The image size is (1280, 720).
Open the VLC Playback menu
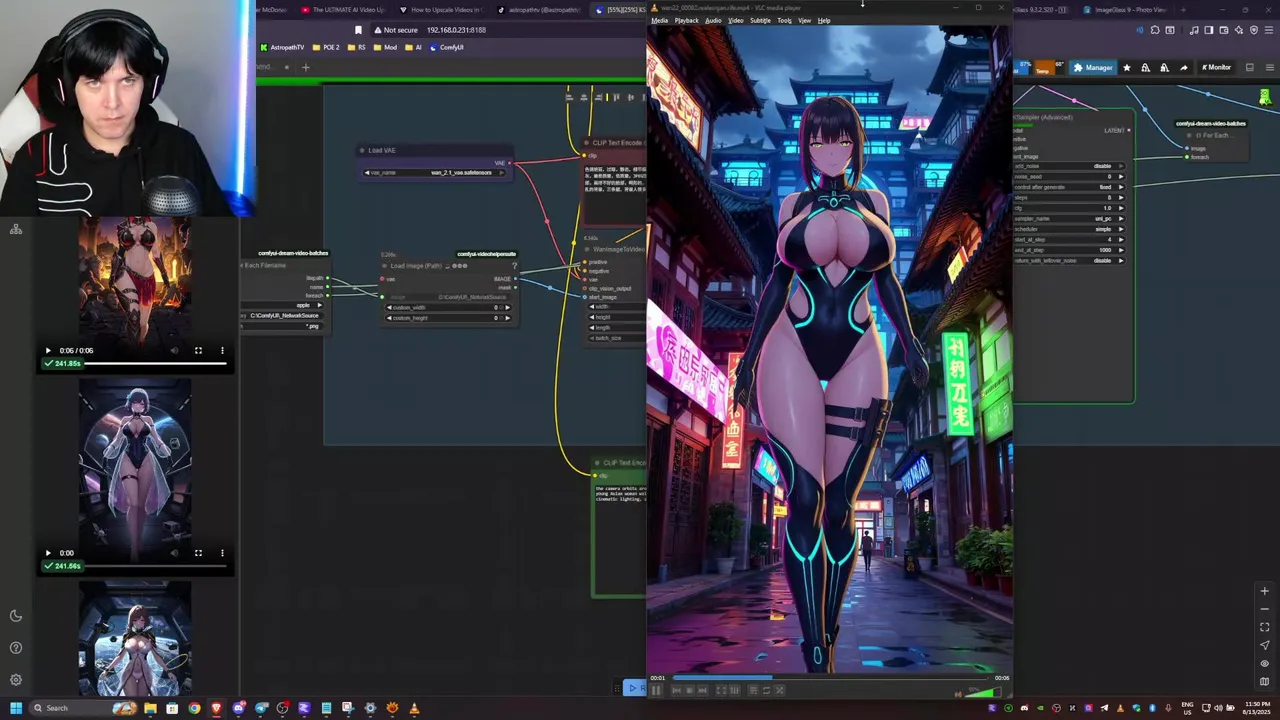[x=686, y=20]
